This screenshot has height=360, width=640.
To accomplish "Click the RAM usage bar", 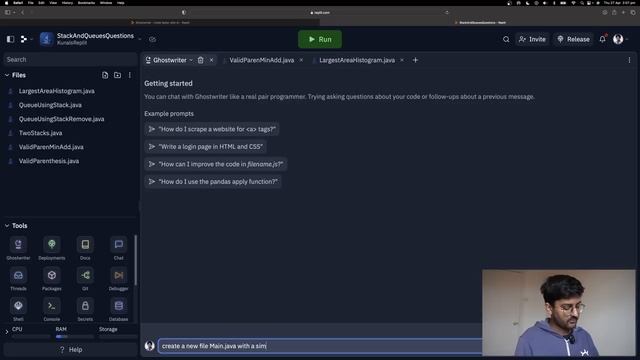I will [x=75, y=337].
